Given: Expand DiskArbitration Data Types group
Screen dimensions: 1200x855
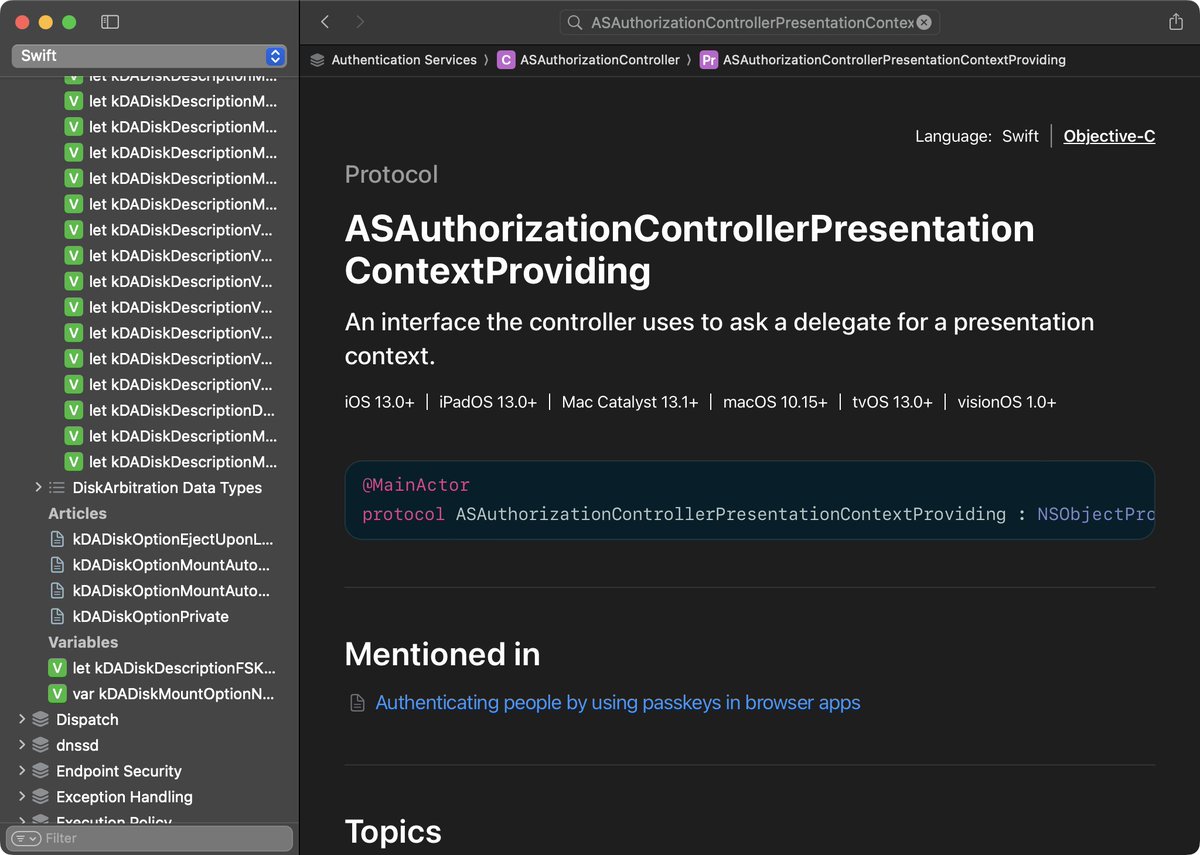Looking at the screenshot, I should tap(38, 487).
